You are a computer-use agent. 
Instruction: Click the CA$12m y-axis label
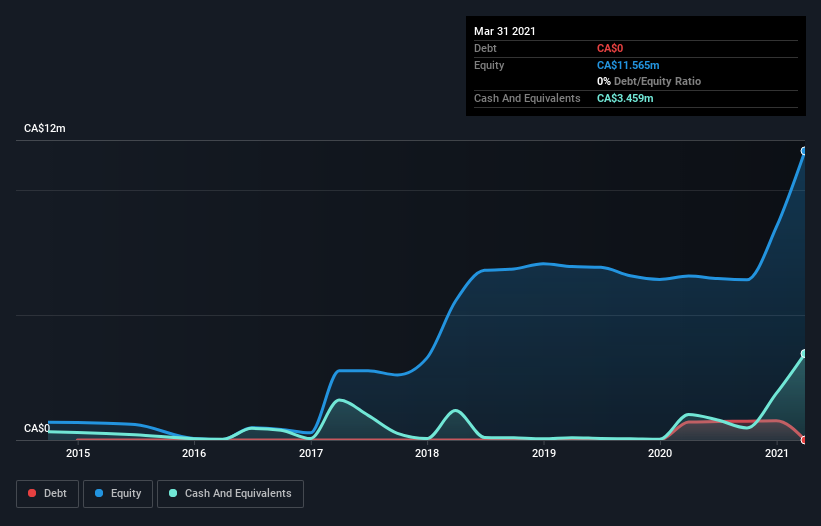pos(45,129)
